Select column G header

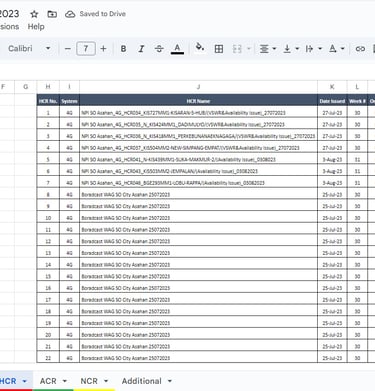click(26, 87)
